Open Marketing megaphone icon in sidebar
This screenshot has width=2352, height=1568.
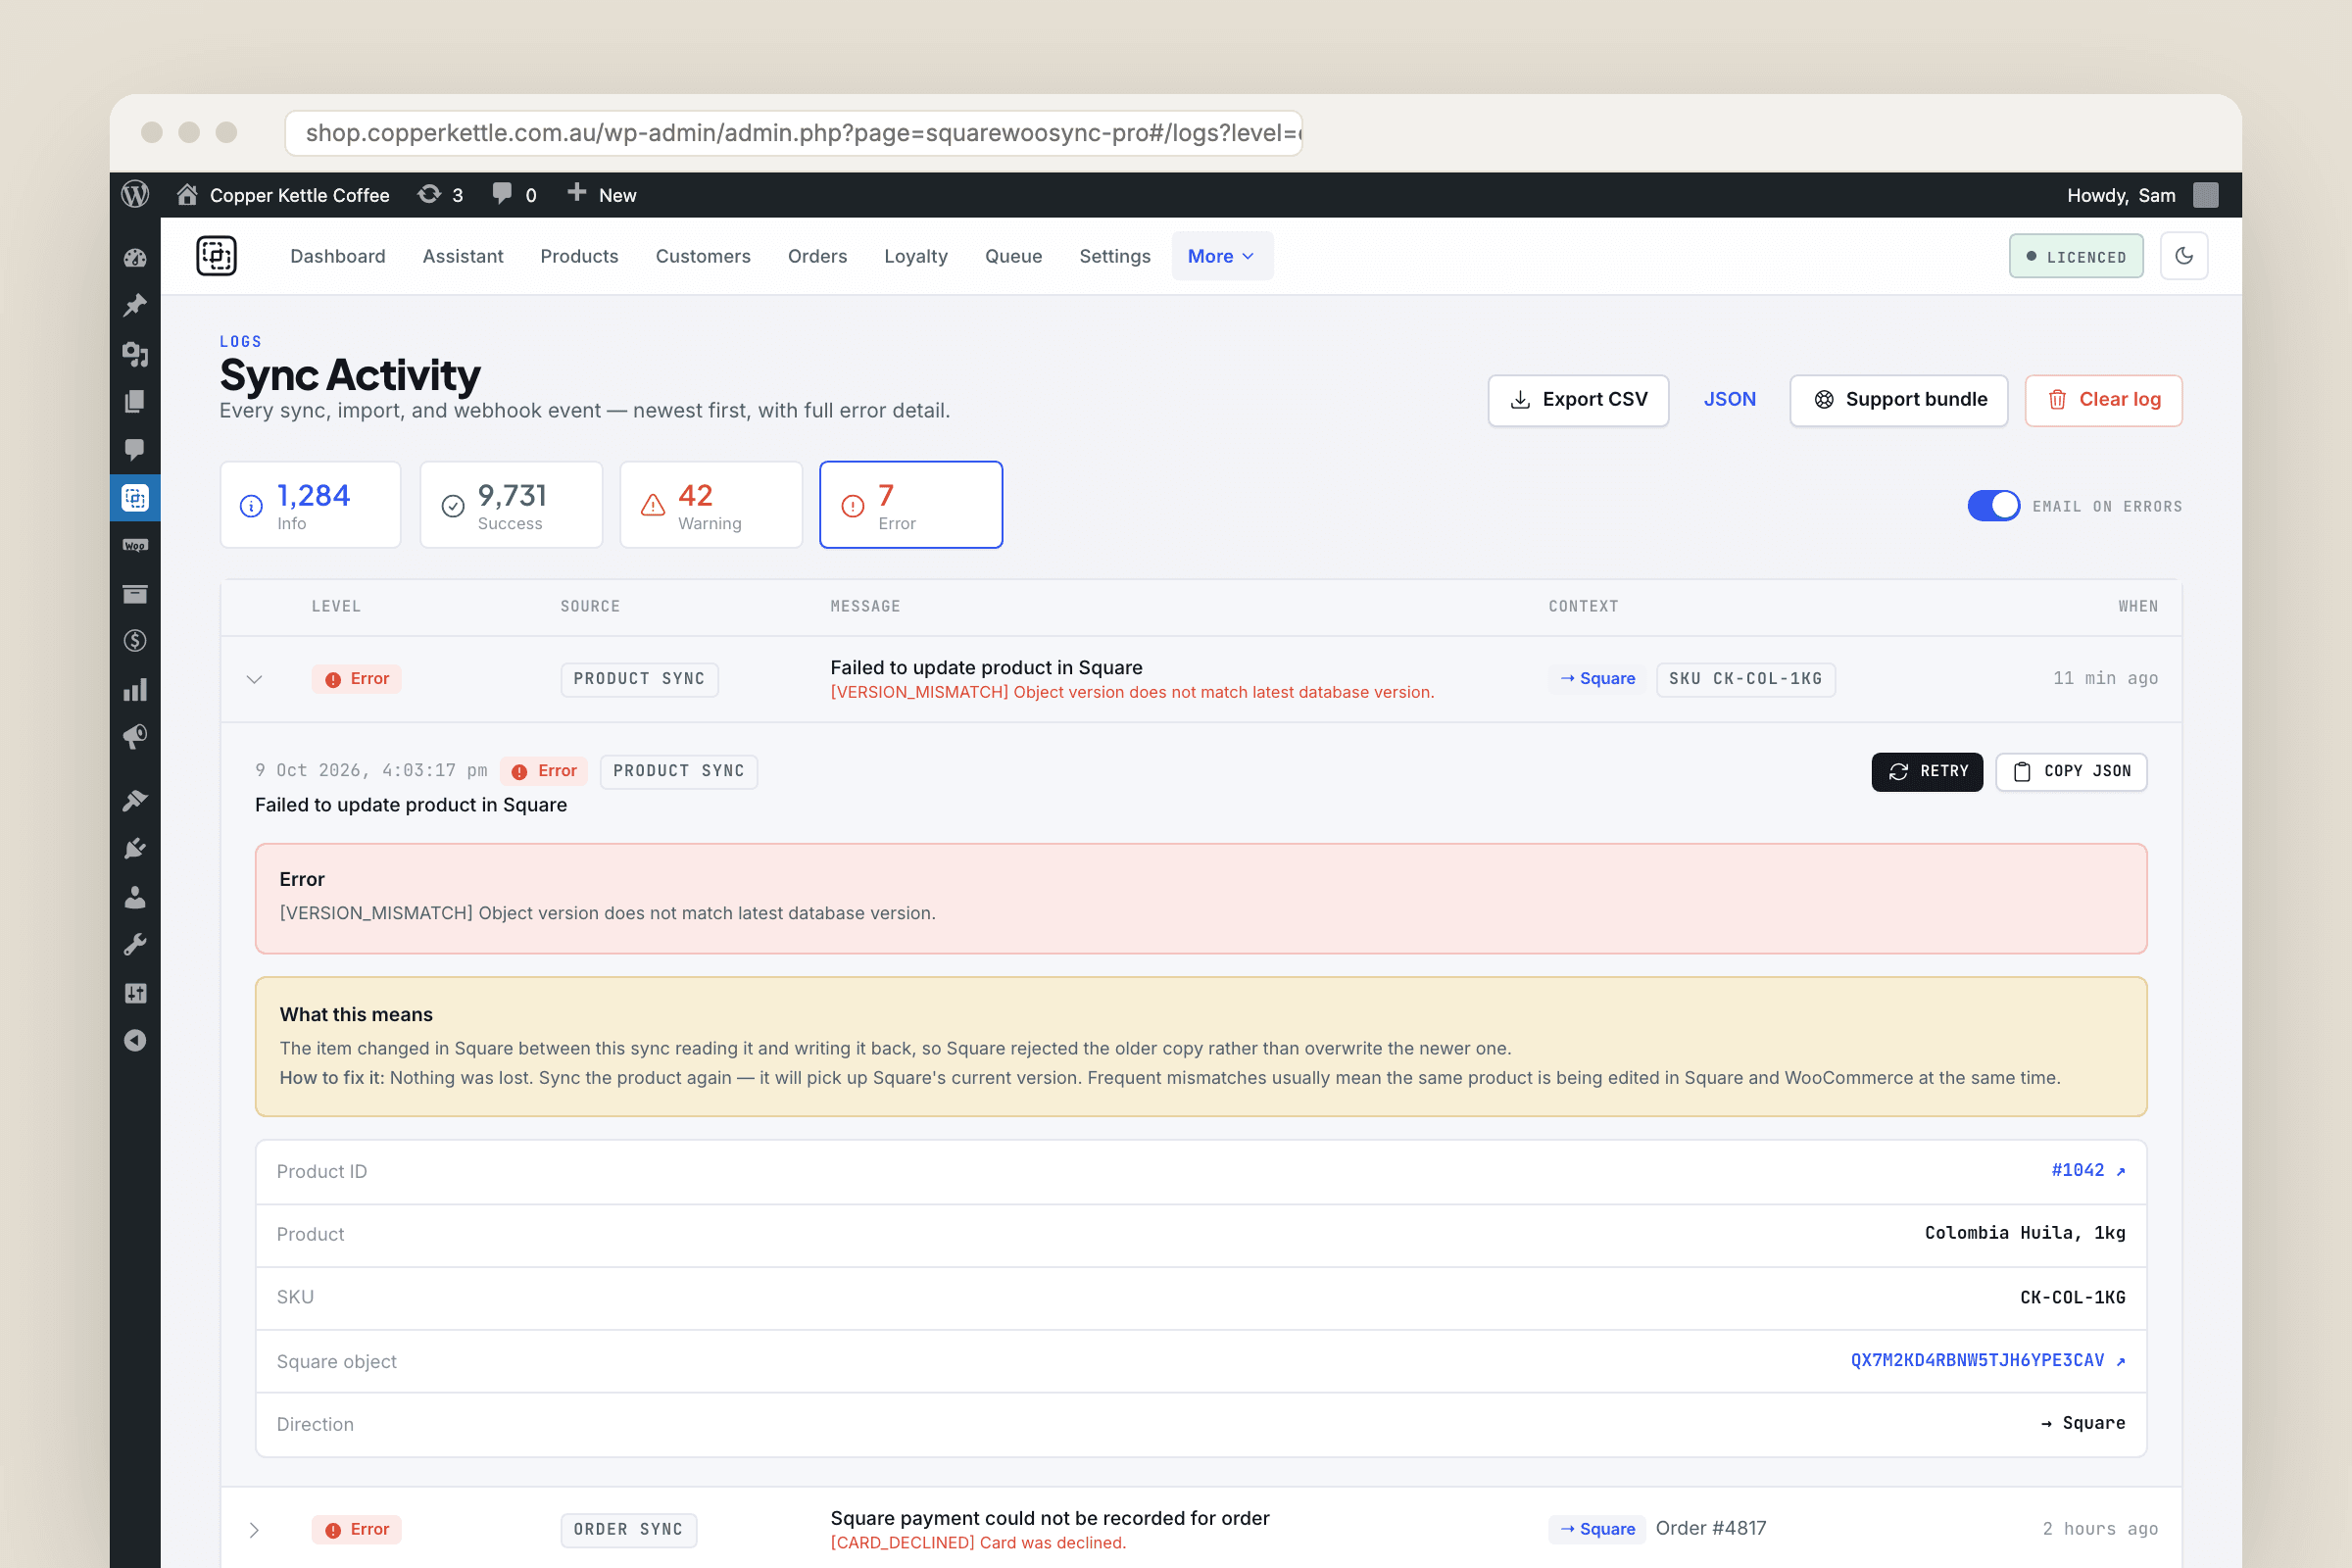pos(135,737)
